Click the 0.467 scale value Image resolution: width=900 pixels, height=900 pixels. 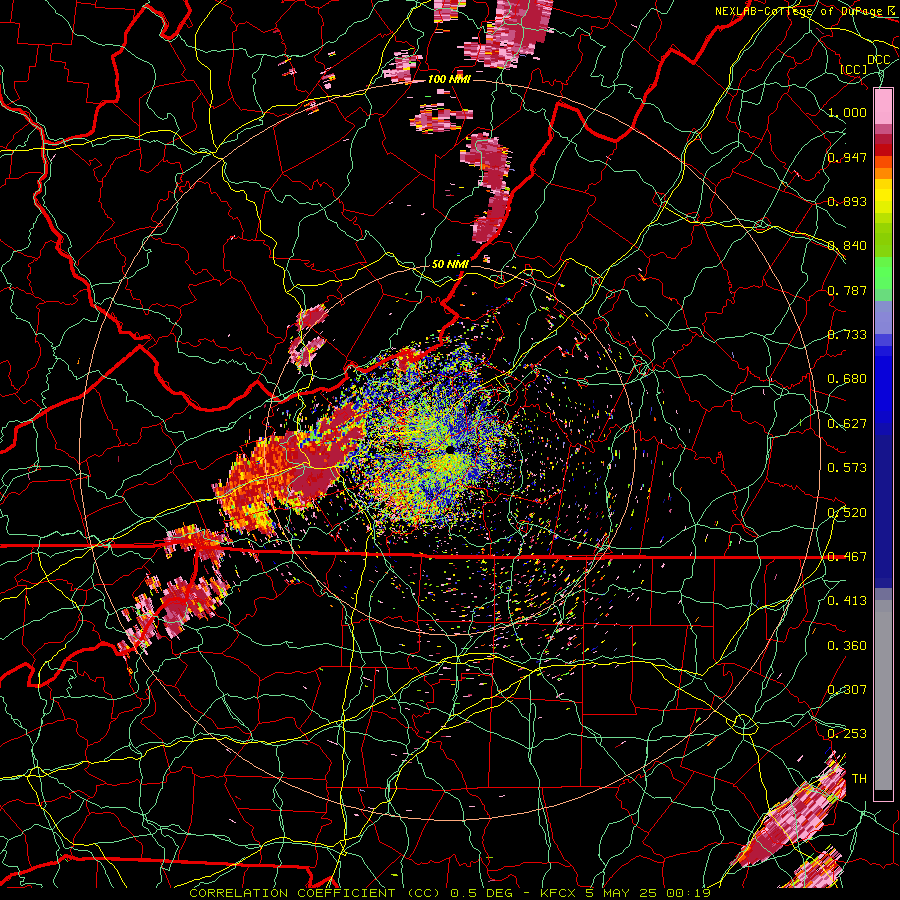click(847, 557)
